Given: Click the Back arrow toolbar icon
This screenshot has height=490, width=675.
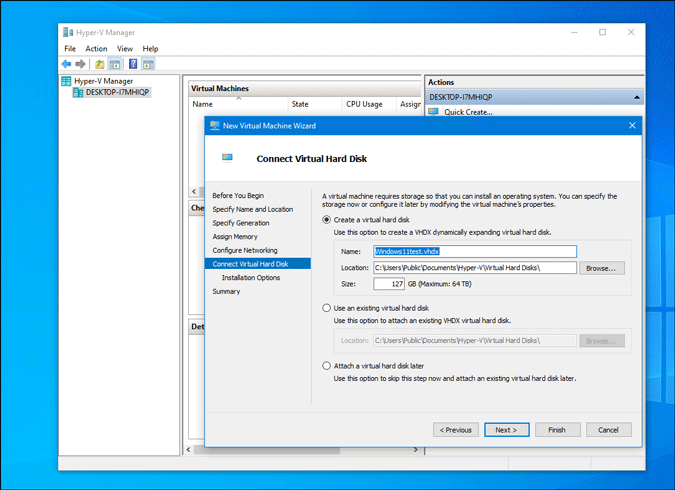Looking at the screenshot, I should pyautogui.click(x=66, y=64).
